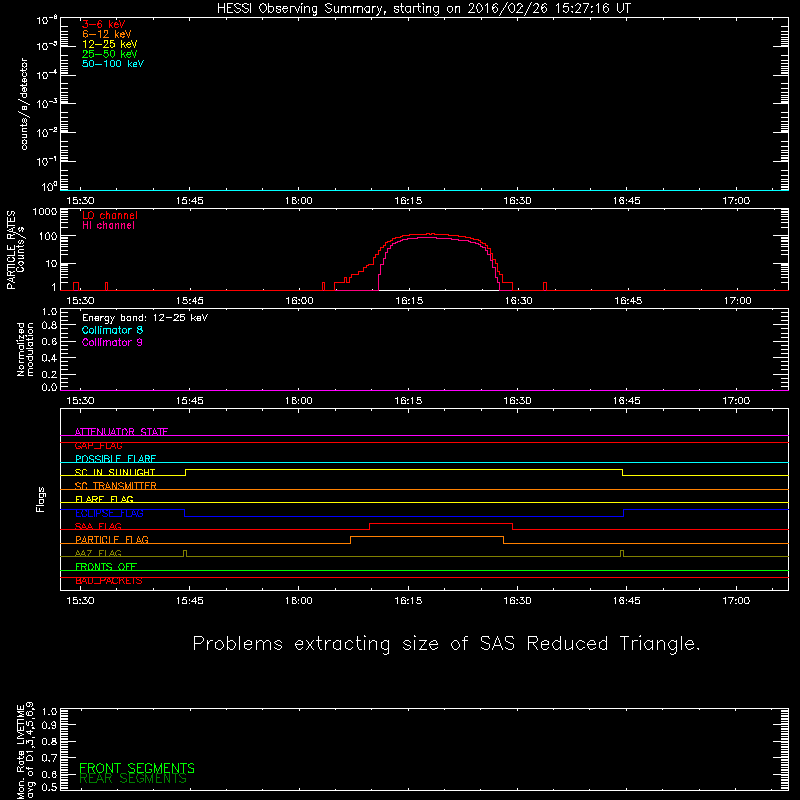Click the 16:15 tick label under the Flags panel

point(408,601)
